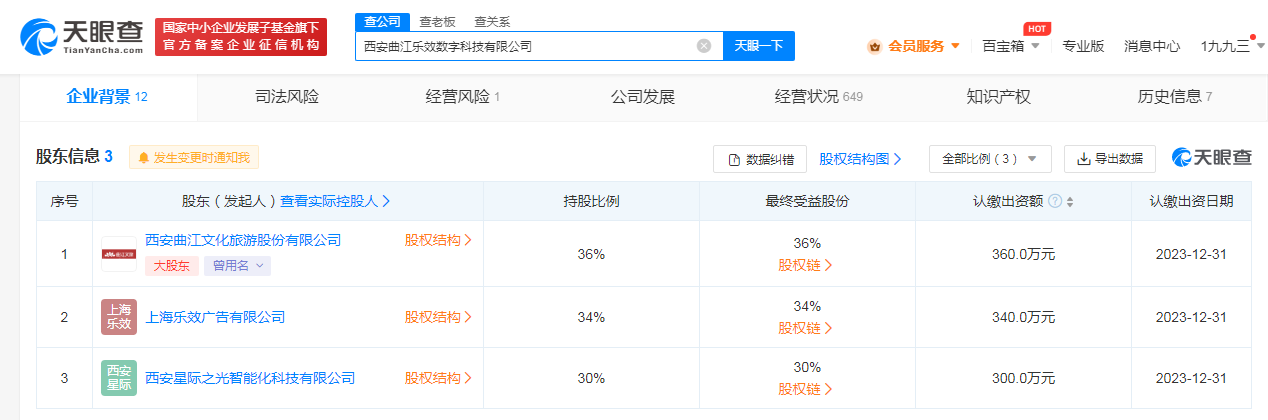Image resolution: width=1268 pixels, height=420 pixels.
Task: Click the 西安曲江文化旅游 company logo thumbnail
Action: point(119,254)
